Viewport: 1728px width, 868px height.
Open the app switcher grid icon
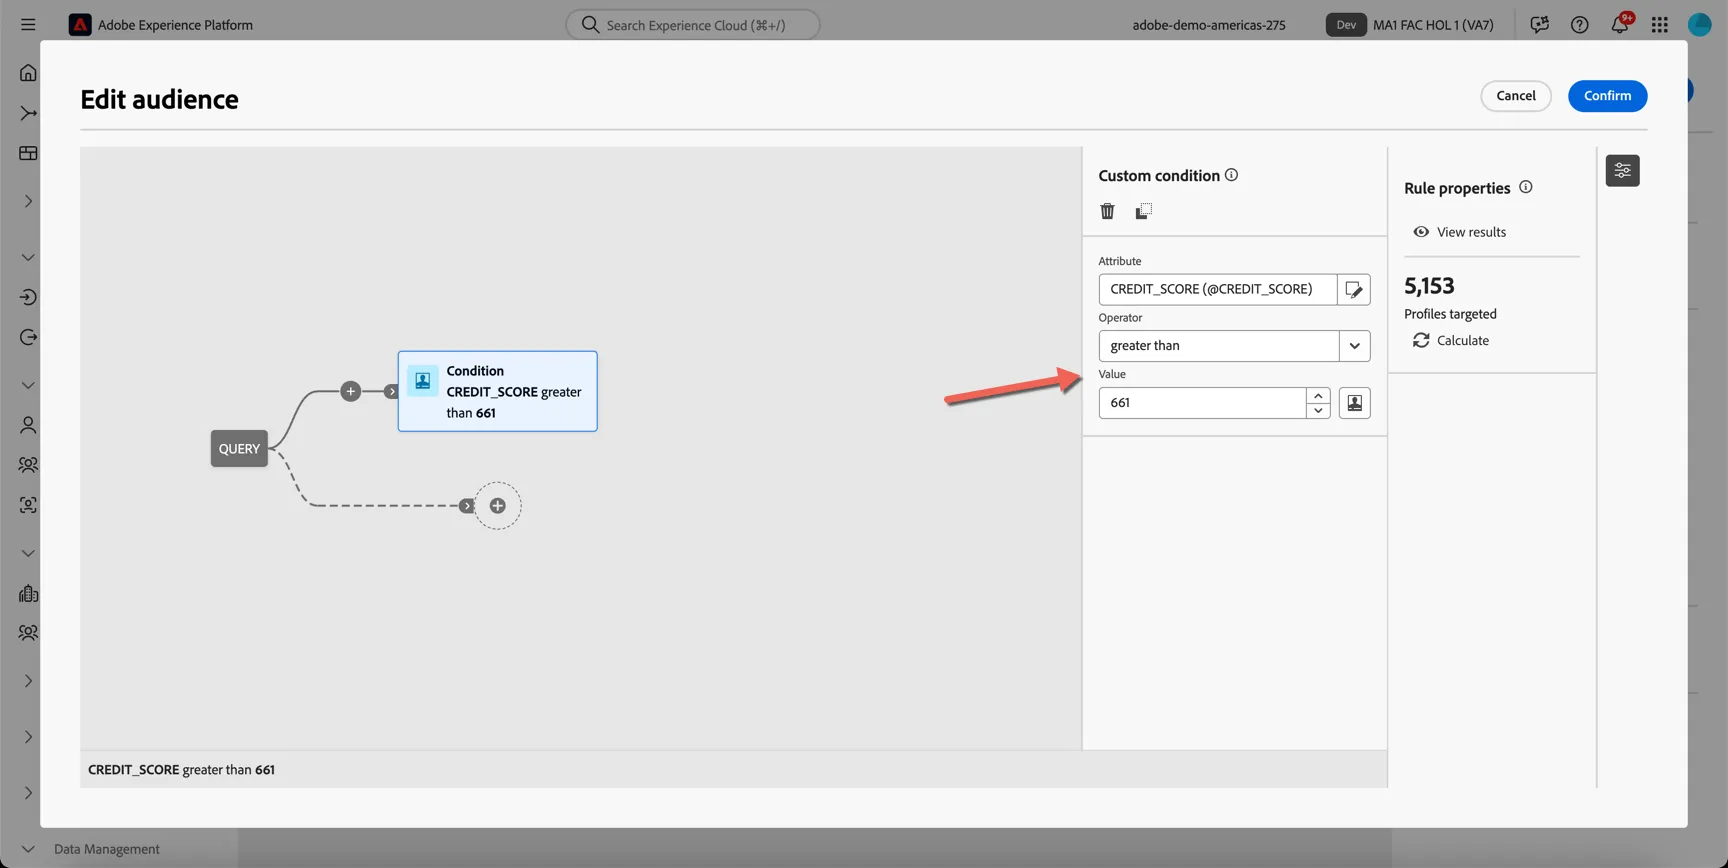[x=1659, y=25]
